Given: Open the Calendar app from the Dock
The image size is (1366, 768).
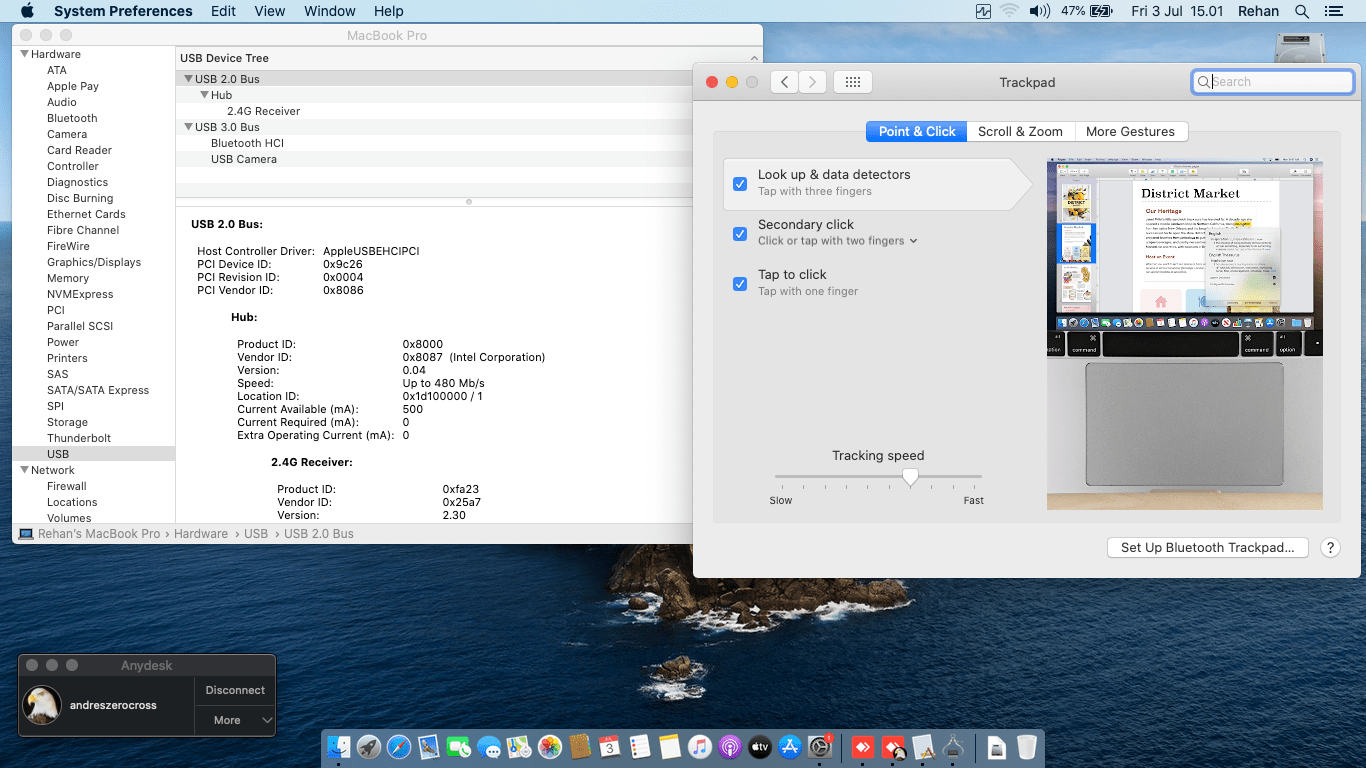Looking at the screenshot, I should [x=610, y=747].
